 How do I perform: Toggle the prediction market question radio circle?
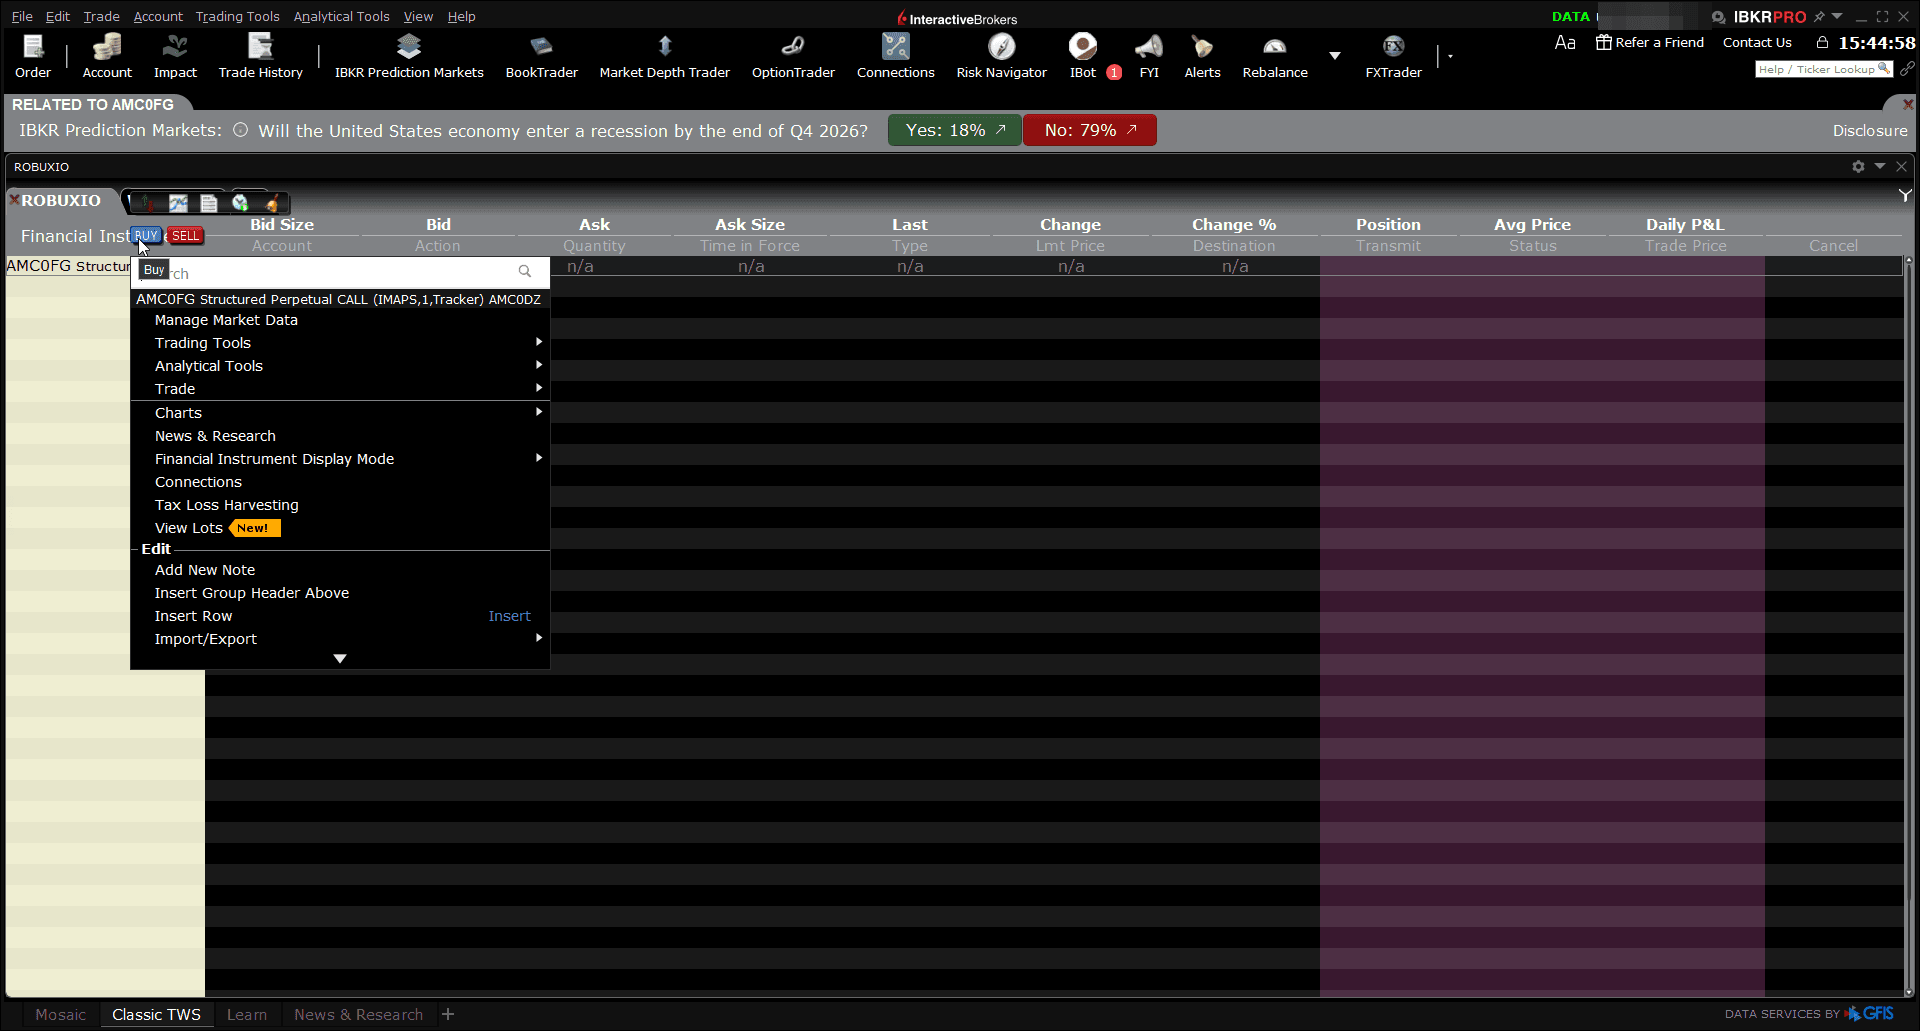240,130
